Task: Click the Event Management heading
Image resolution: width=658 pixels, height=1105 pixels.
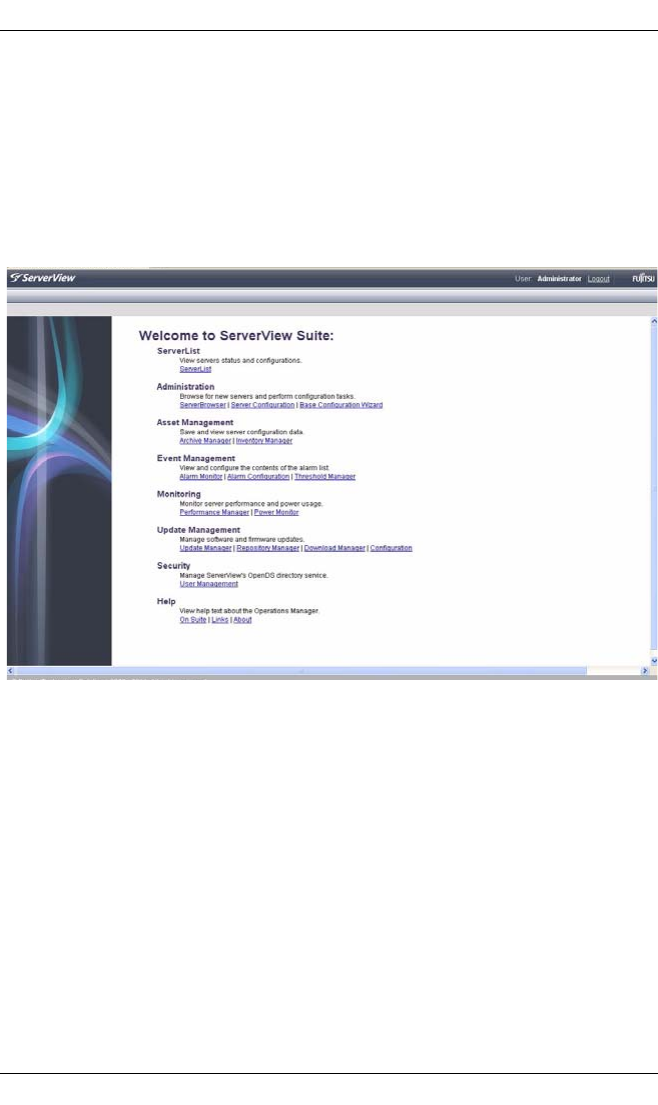Action: [x=196, y=459]
